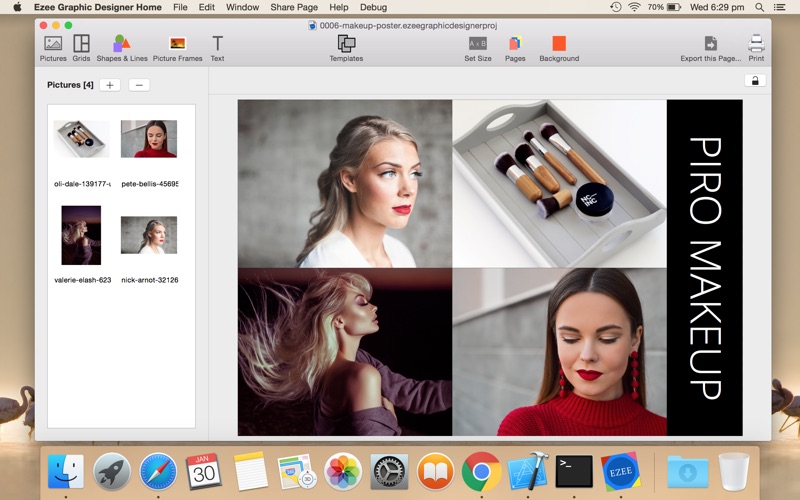This screenshot has height=500, width=800.
Task: Select the oli-dale brushes thumbnail
Action: coord(81,139)
